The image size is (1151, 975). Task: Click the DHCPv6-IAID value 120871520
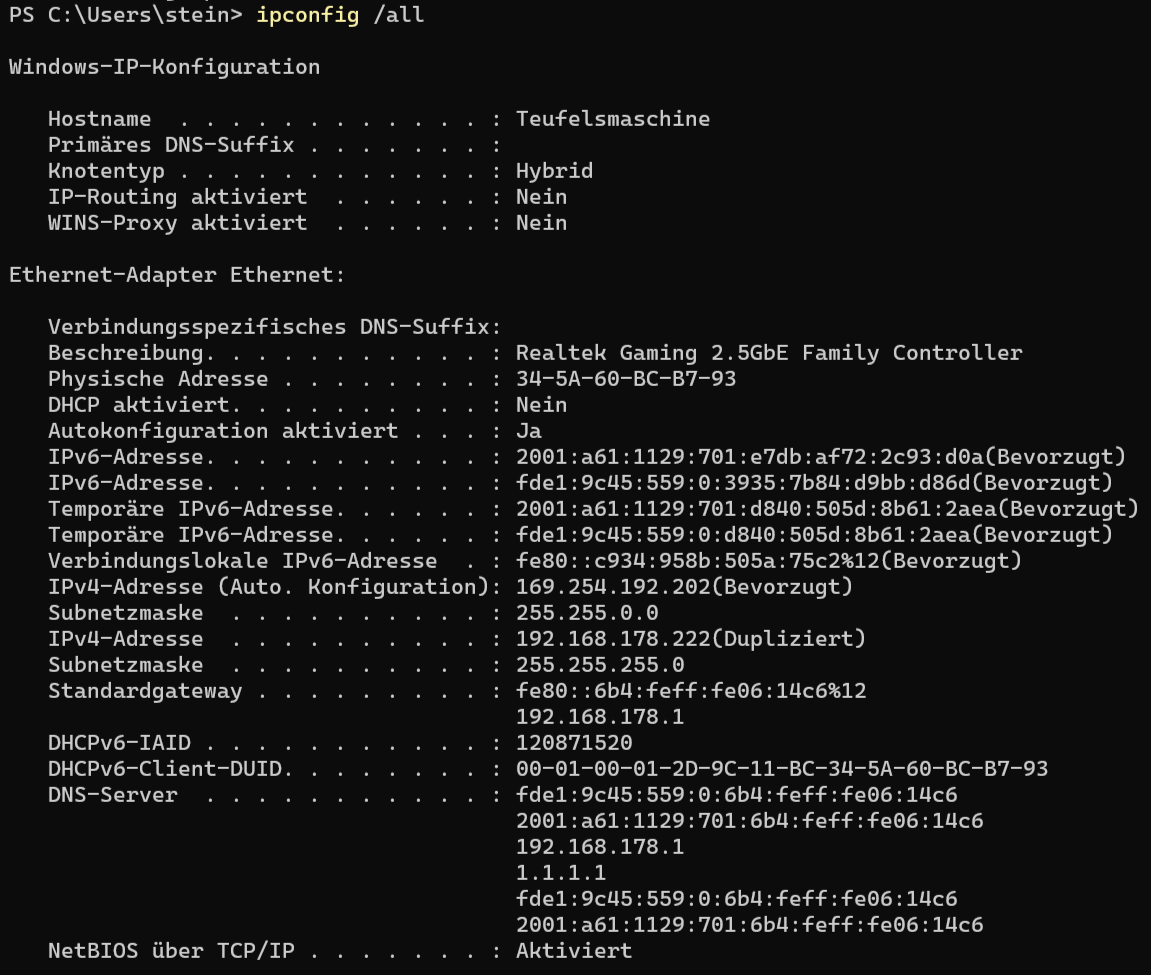point(574,743)
